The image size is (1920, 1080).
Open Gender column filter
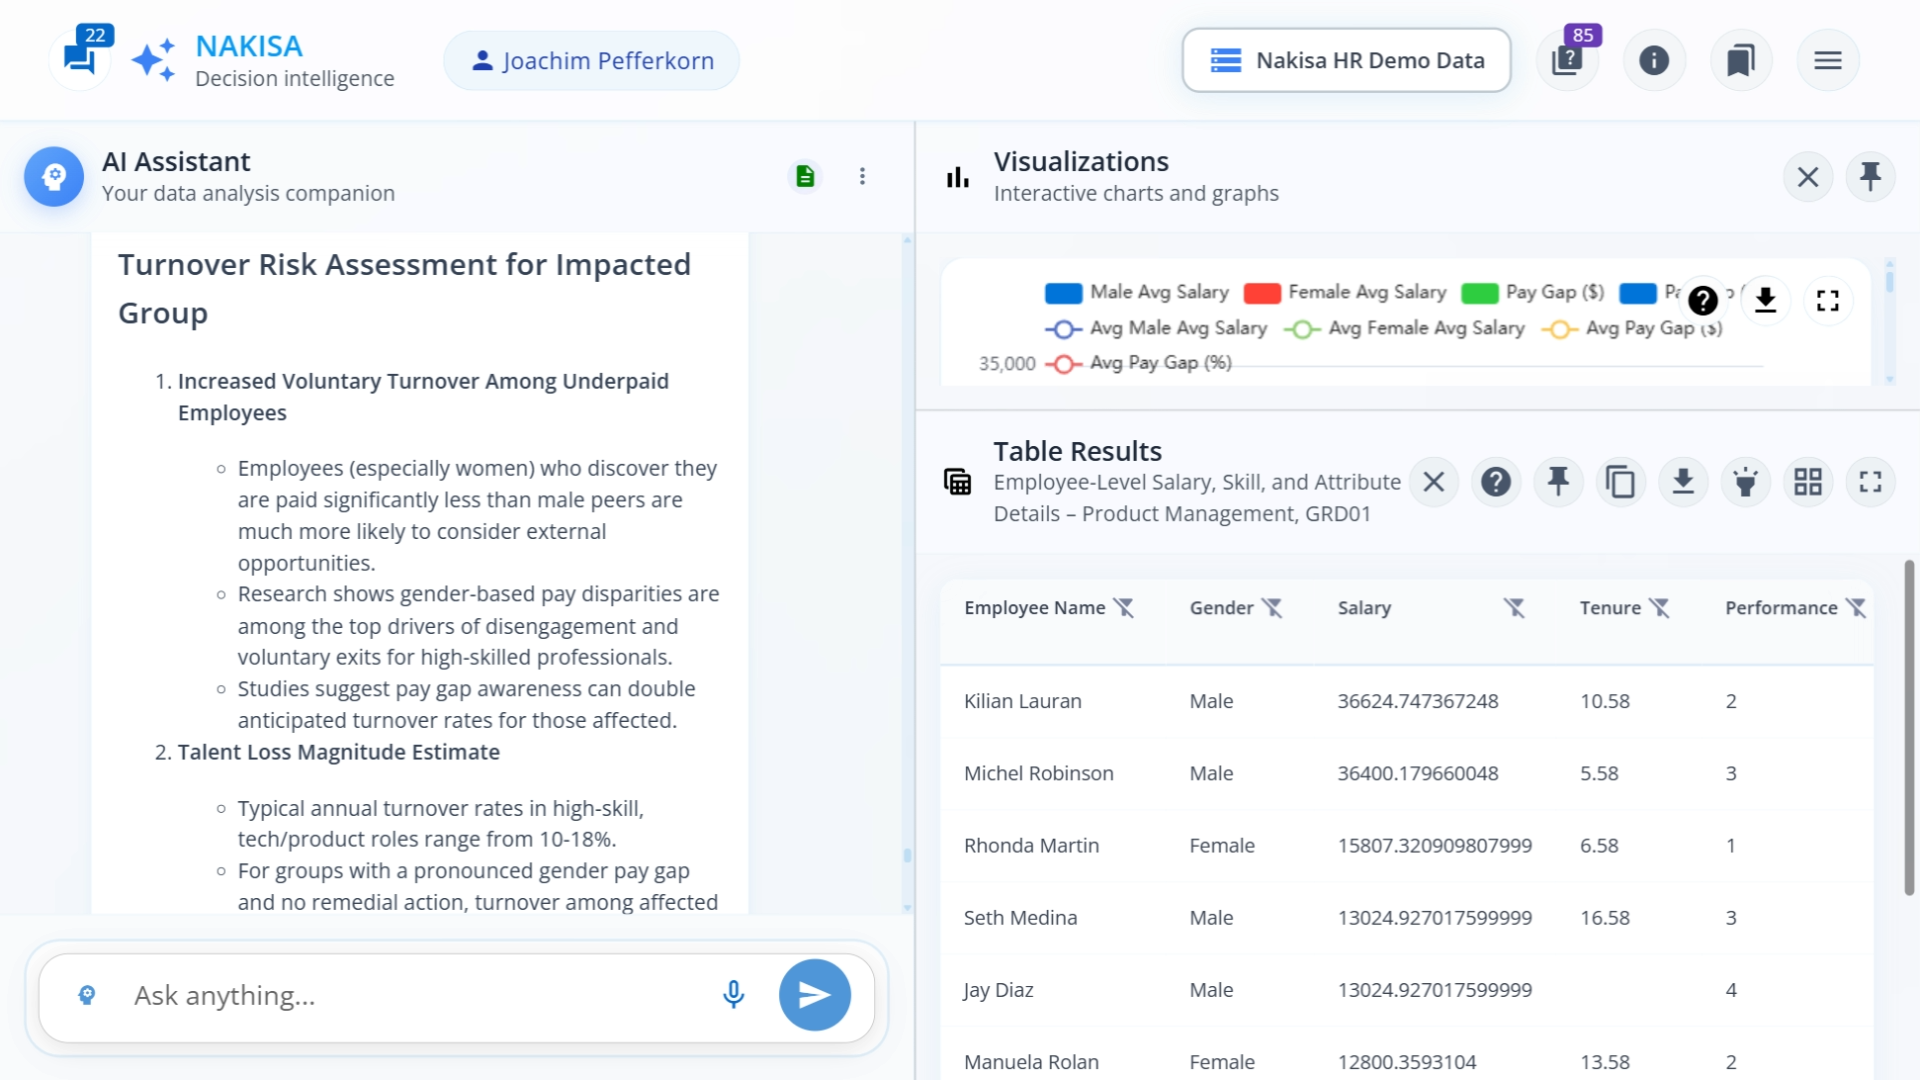tap(1272, 608)
